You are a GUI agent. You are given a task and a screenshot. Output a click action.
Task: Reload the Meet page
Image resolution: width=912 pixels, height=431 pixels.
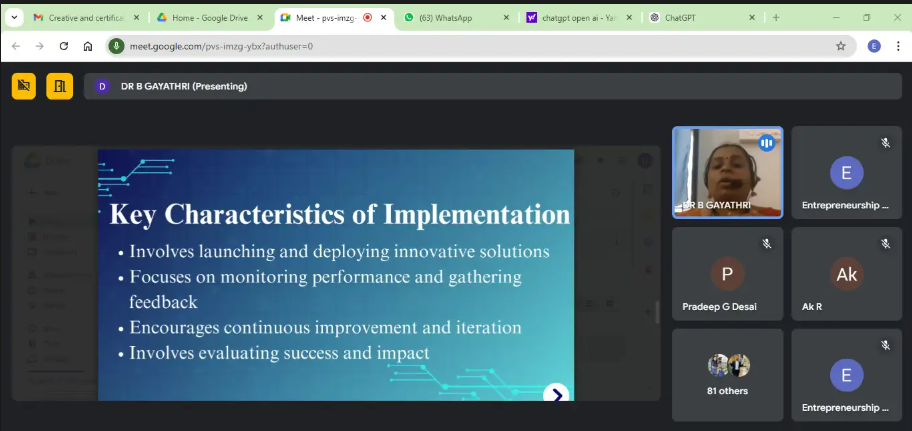tap(64, 46)
